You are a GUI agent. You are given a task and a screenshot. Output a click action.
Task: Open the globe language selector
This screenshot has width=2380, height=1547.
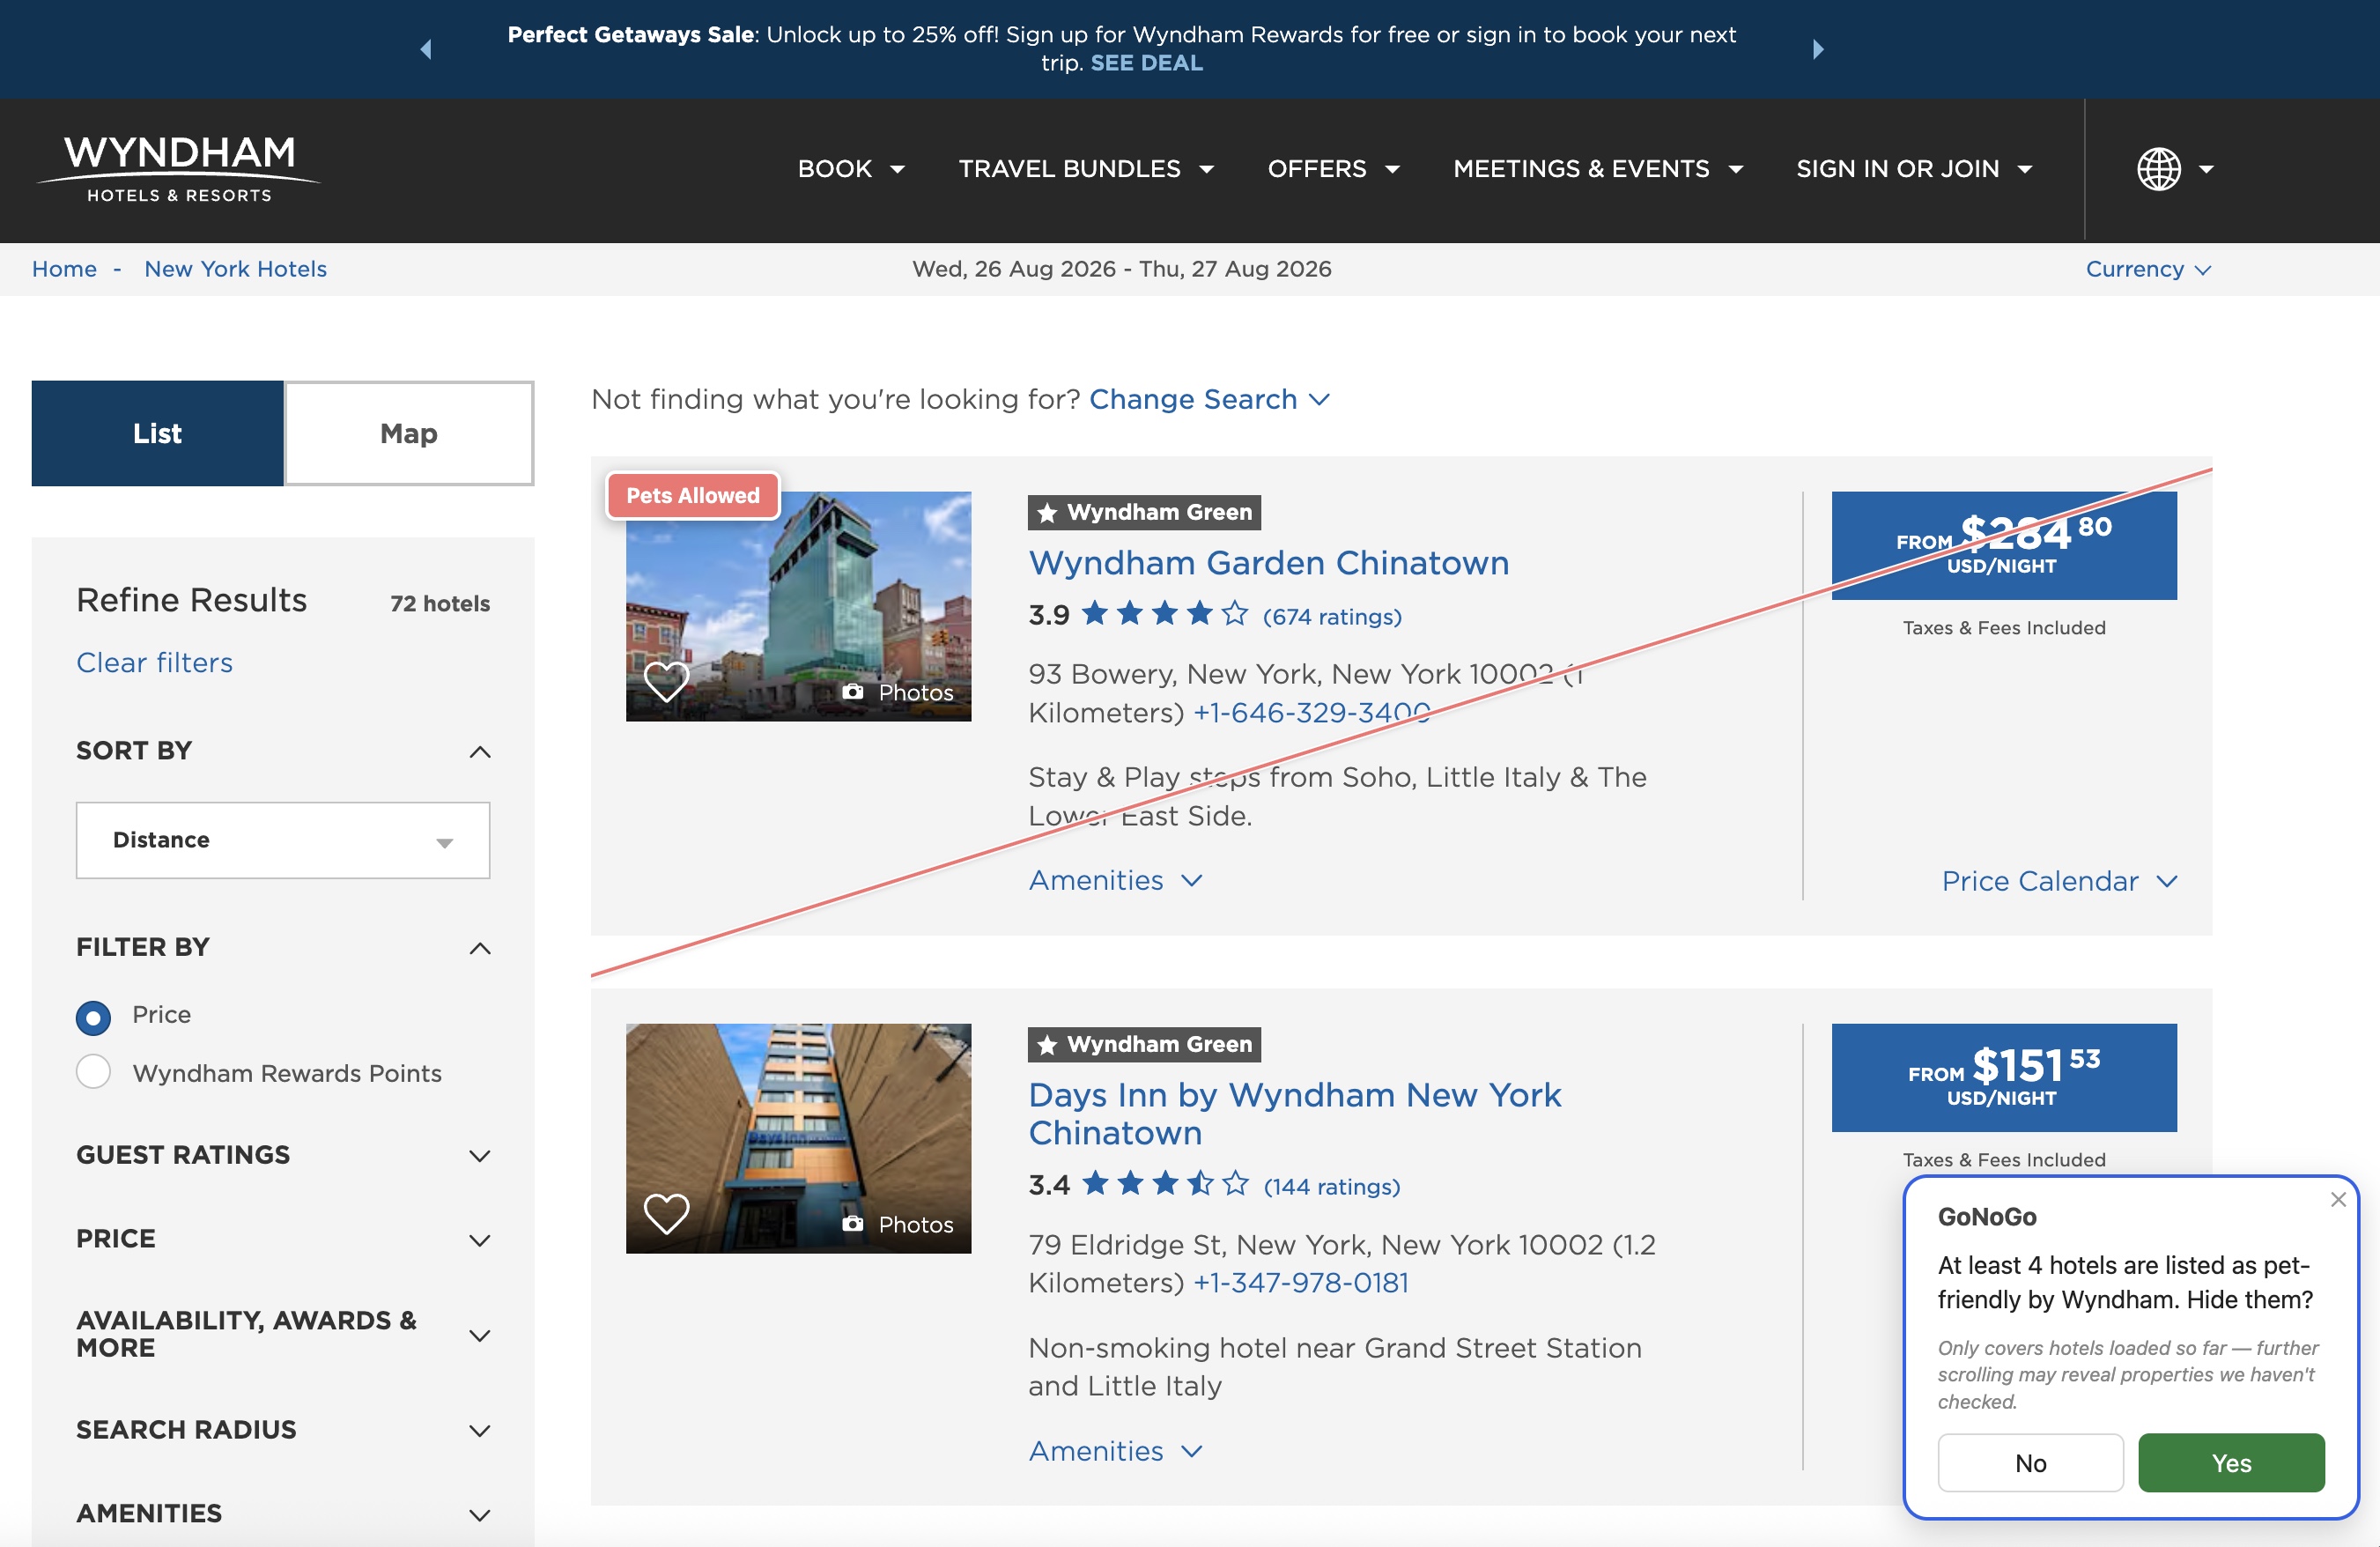2174,169
